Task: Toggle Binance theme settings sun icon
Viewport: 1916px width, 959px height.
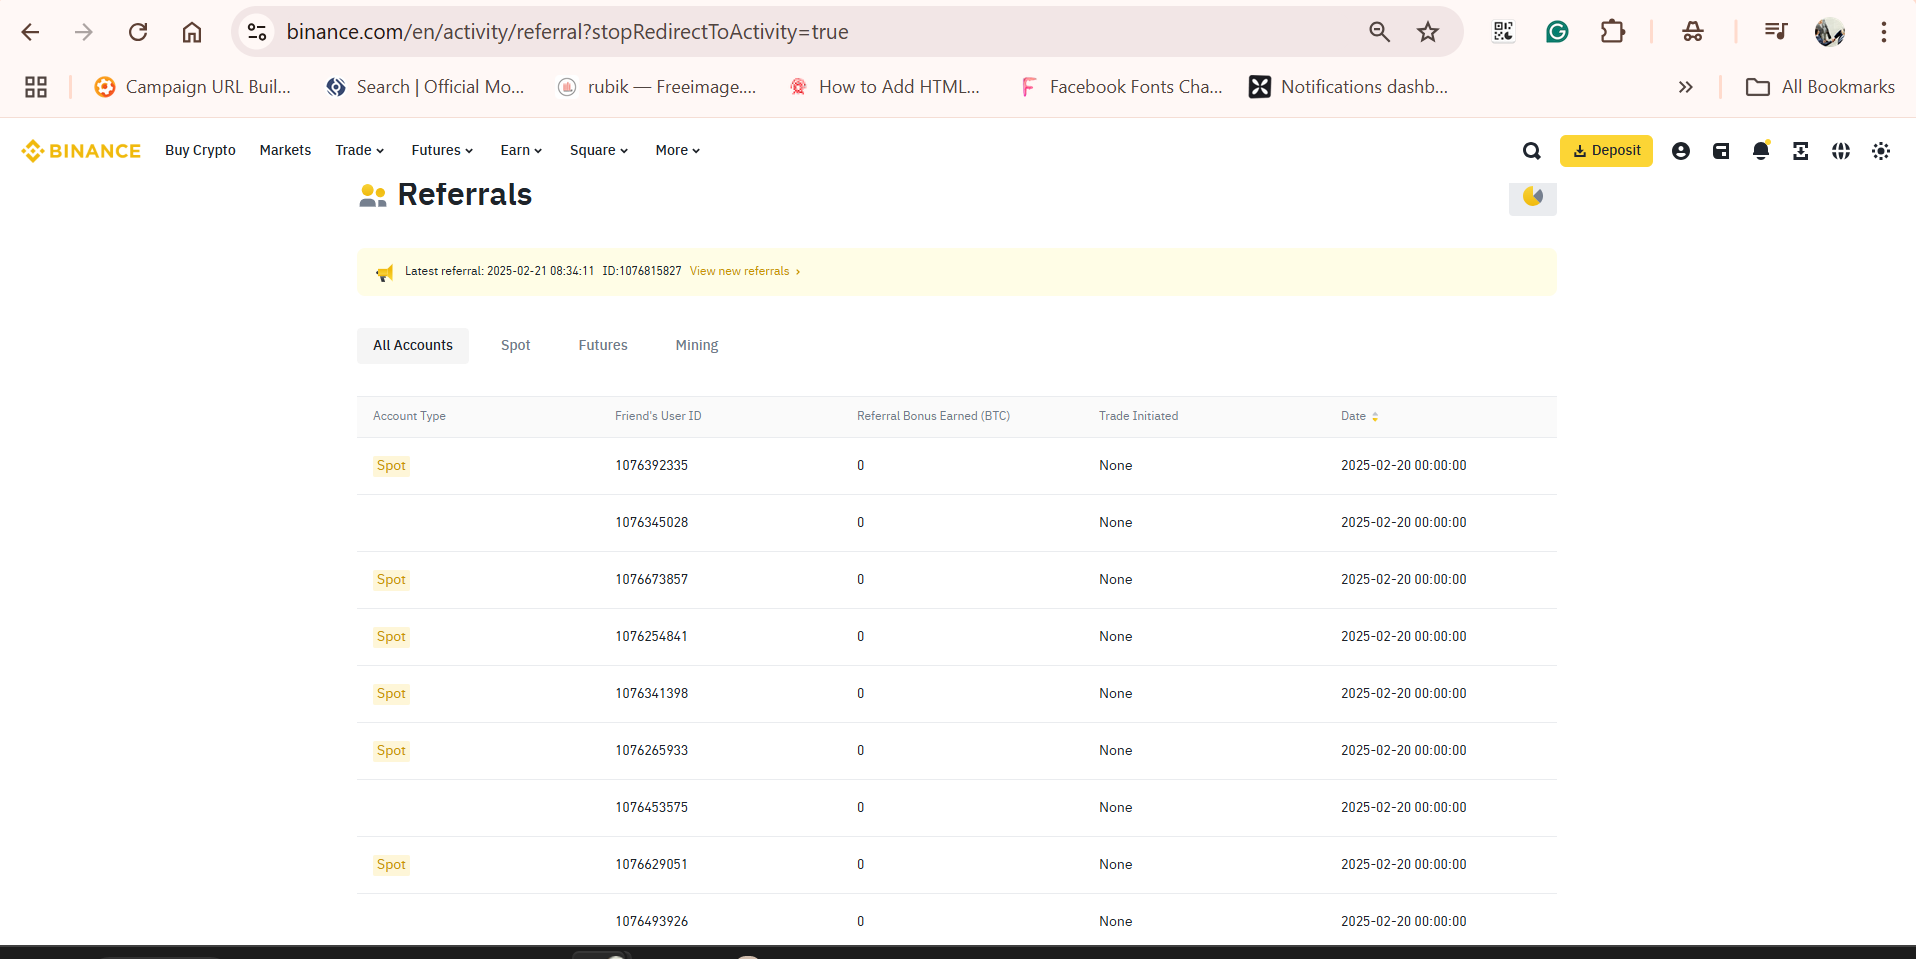Action: pos(1881,151)
